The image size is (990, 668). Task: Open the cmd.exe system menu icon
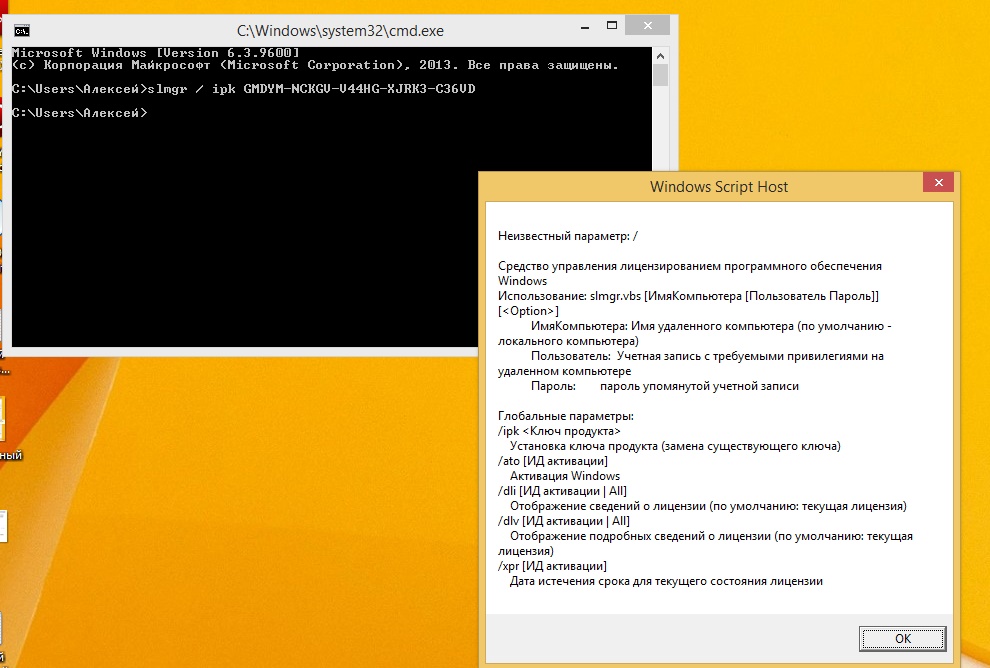point(21,30)
